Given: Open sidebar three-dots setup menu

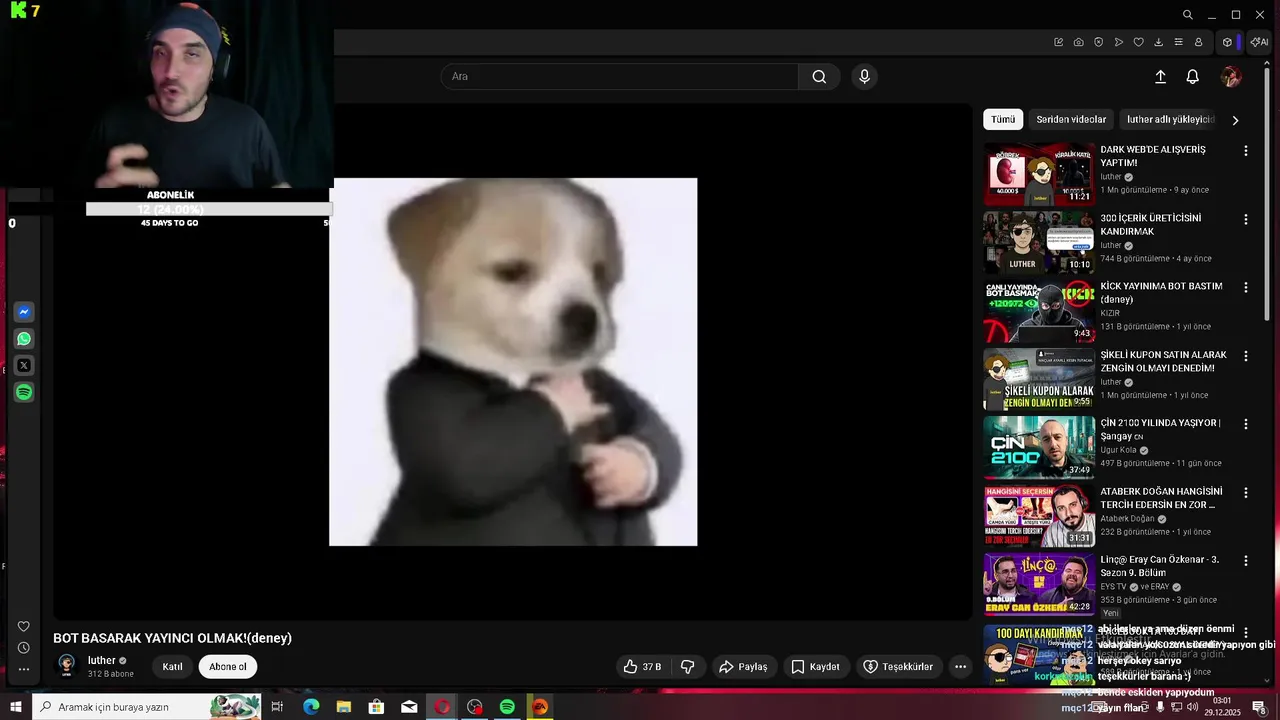Looking at the screenshot, I should (x=24, y=669).
